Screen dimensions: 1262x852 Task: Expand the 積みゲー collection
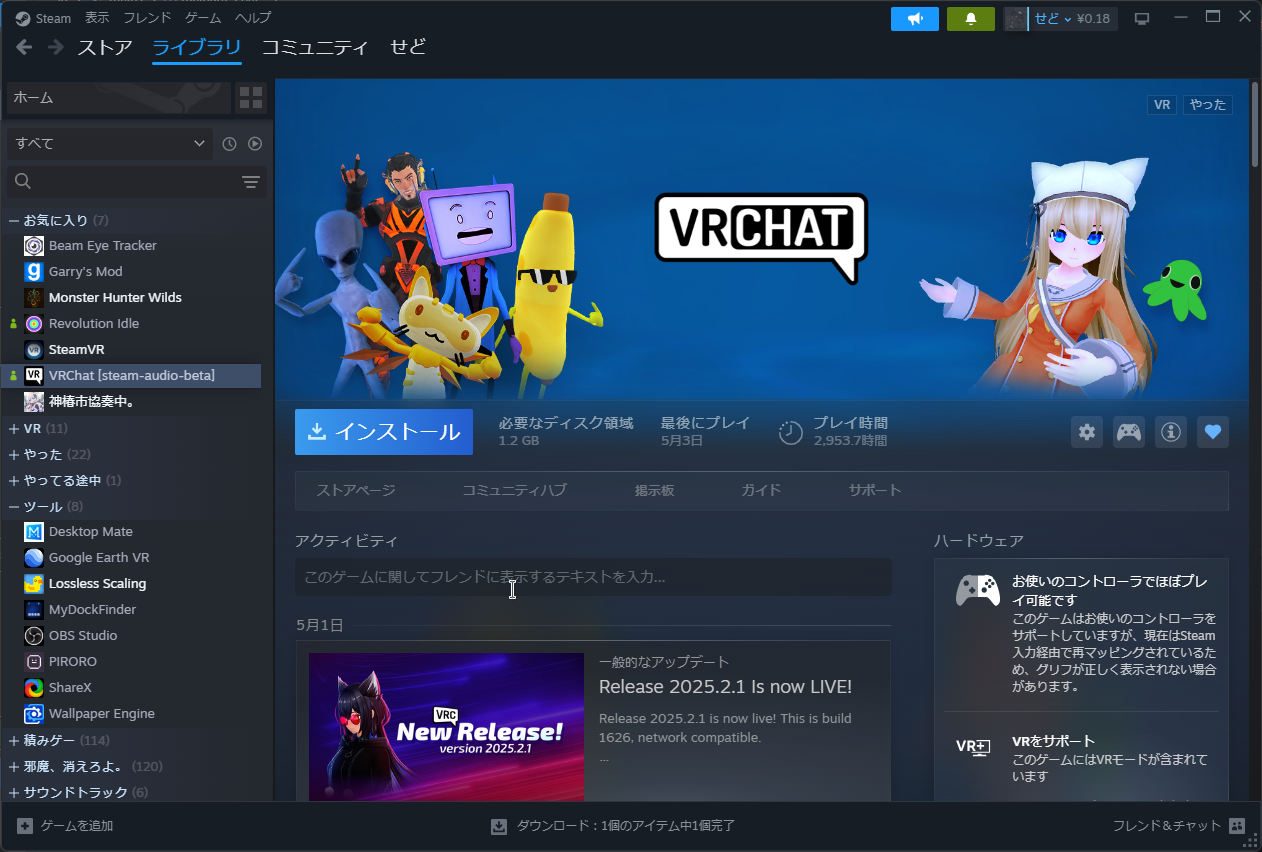[x=14, y=741]
